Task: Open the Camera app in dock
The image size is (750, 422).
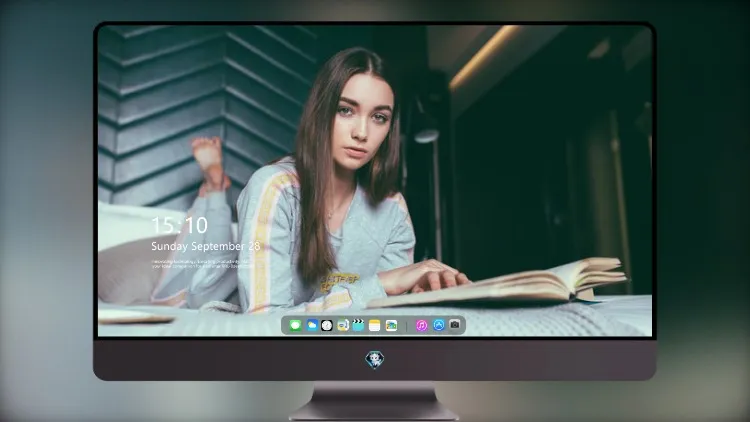Action: pyautogui.click(x=455, y=325)
